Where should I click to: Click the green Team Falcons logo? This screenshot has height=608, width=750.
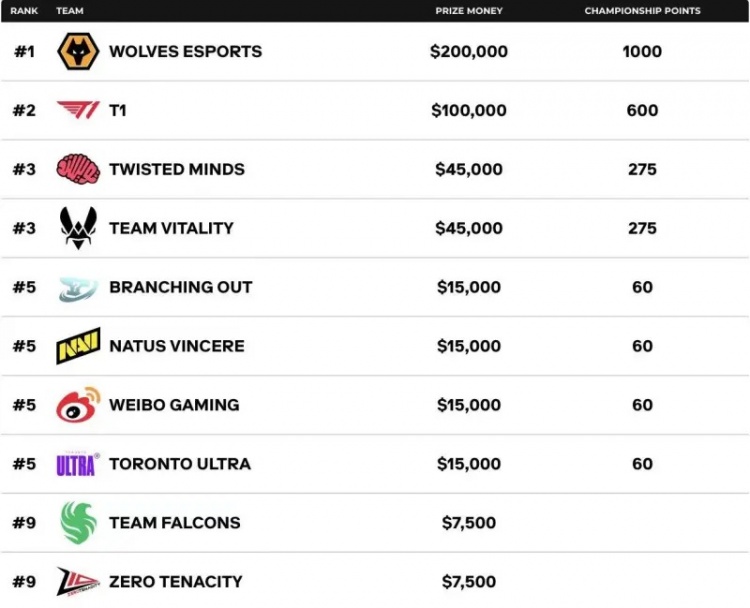pos(78,523)
